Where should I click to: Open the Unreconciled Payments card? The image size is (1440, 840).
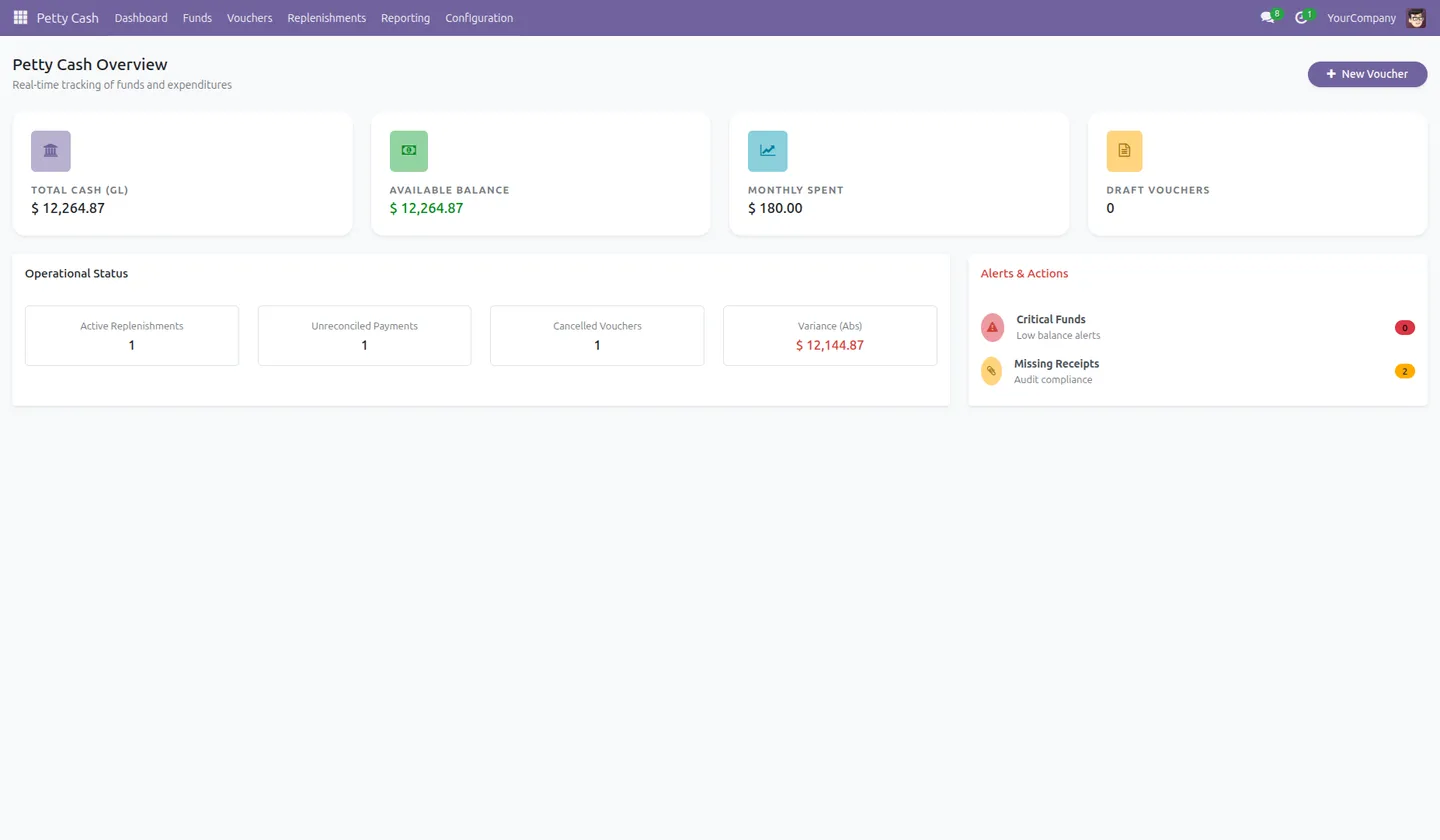pos(364,336)
